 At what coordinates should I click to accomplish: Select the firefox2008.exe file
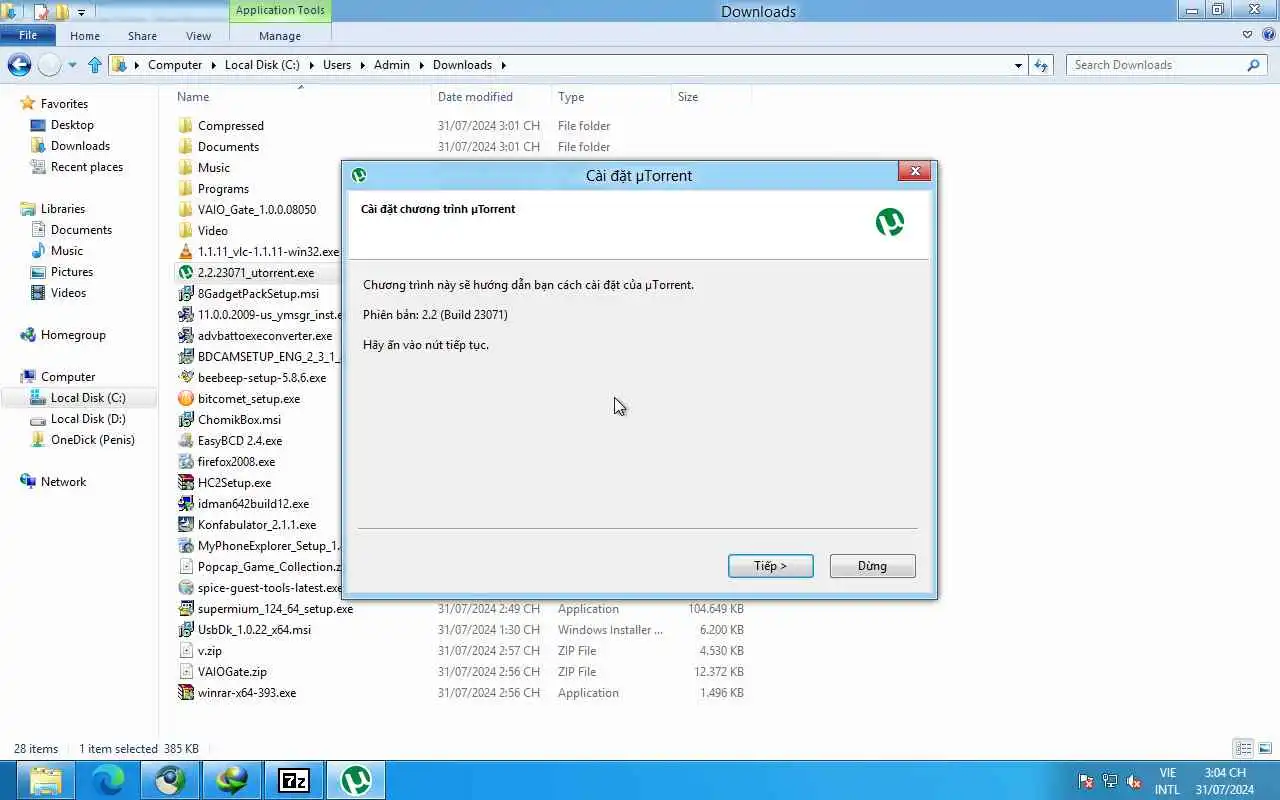[x=236, y=462]
